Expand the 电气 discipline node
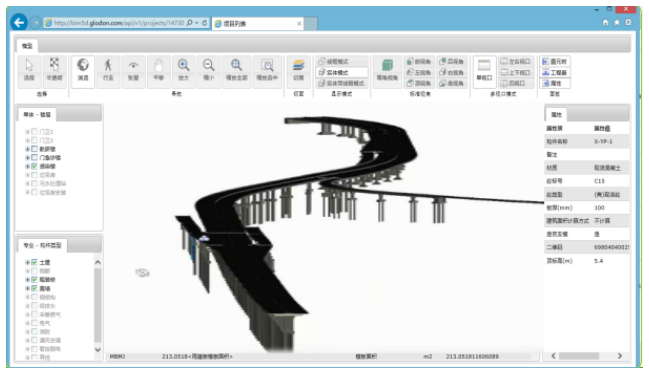 point(28,323)
